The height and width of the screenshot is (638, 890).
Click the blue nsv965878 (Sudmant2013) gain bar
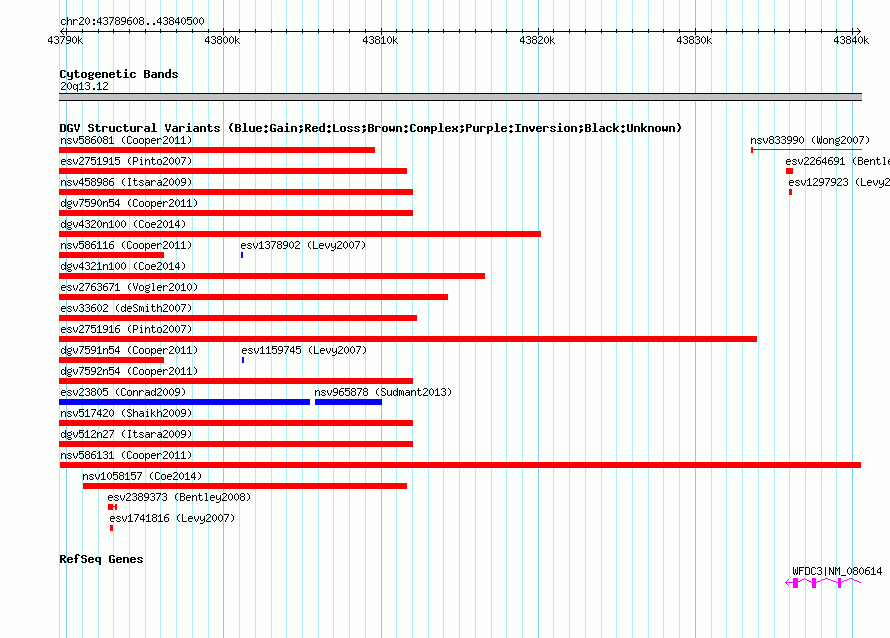349,402
